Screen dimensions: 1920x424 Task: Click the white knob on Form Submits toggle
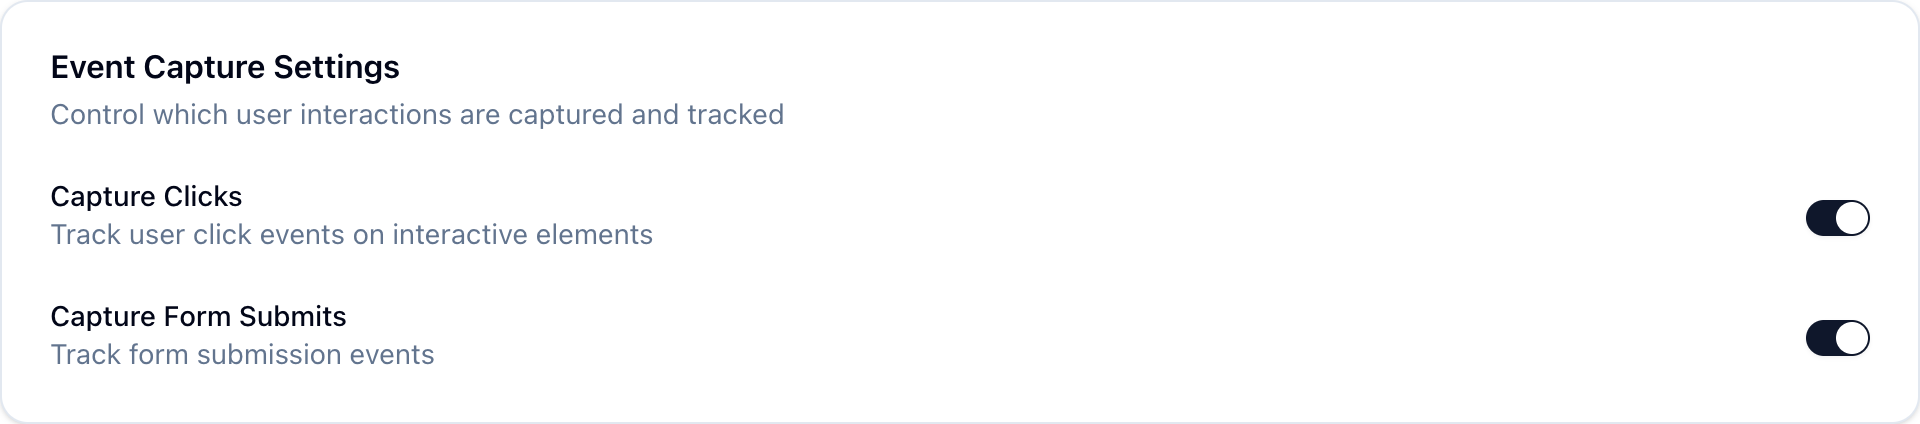coord(1852,338)
